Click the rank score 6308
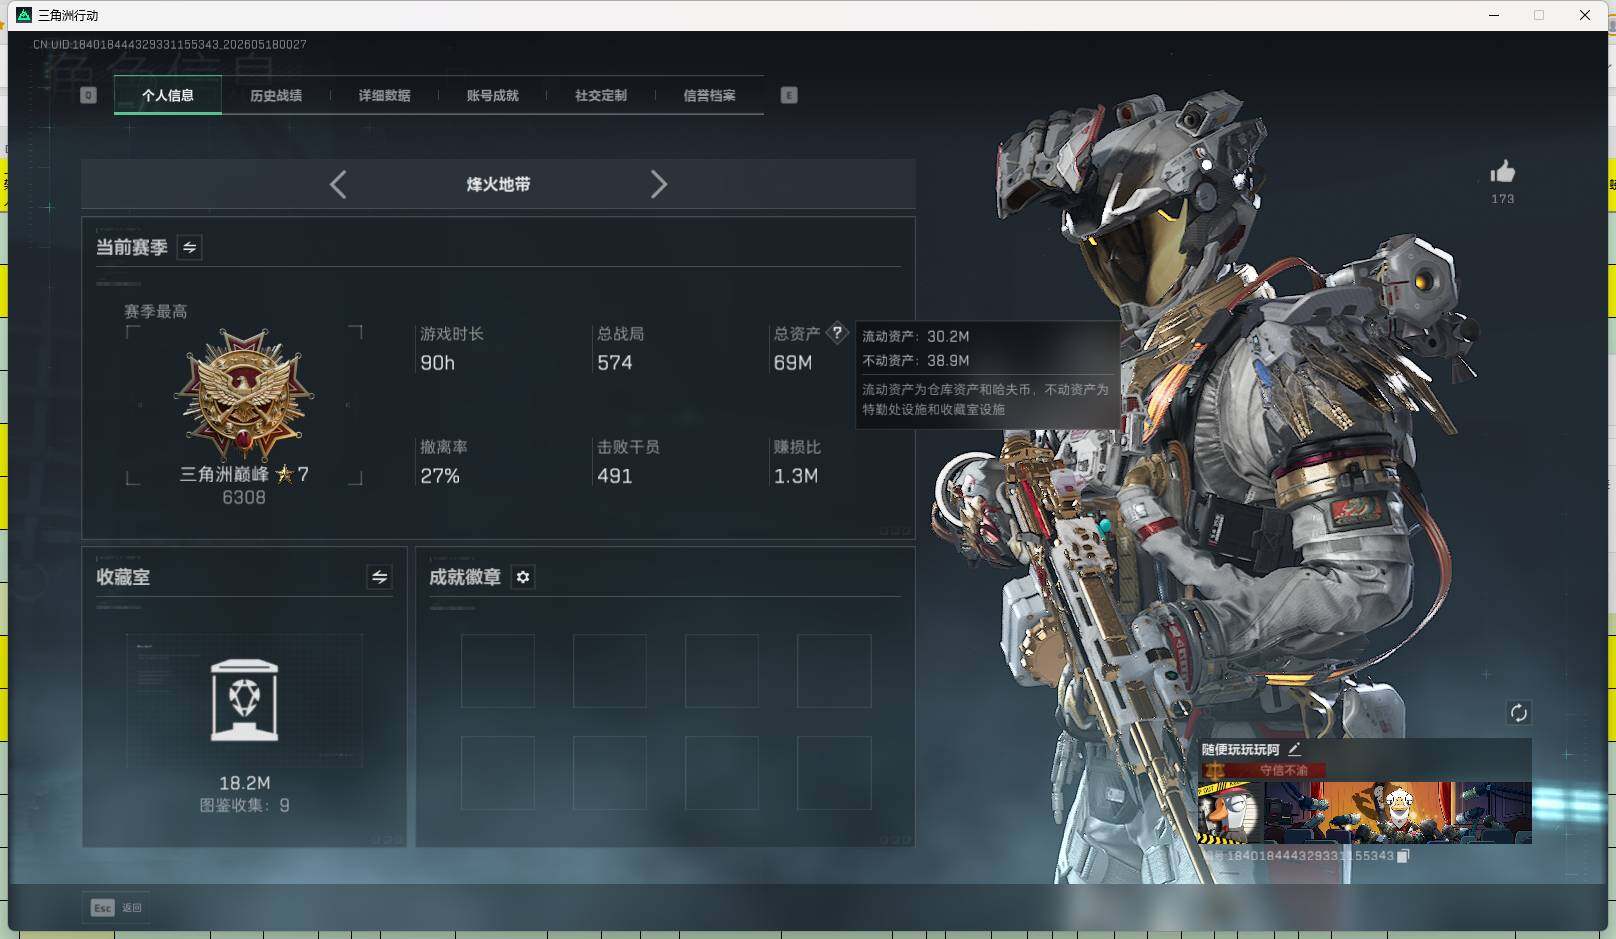1616x939 pixels. [244, 497]
